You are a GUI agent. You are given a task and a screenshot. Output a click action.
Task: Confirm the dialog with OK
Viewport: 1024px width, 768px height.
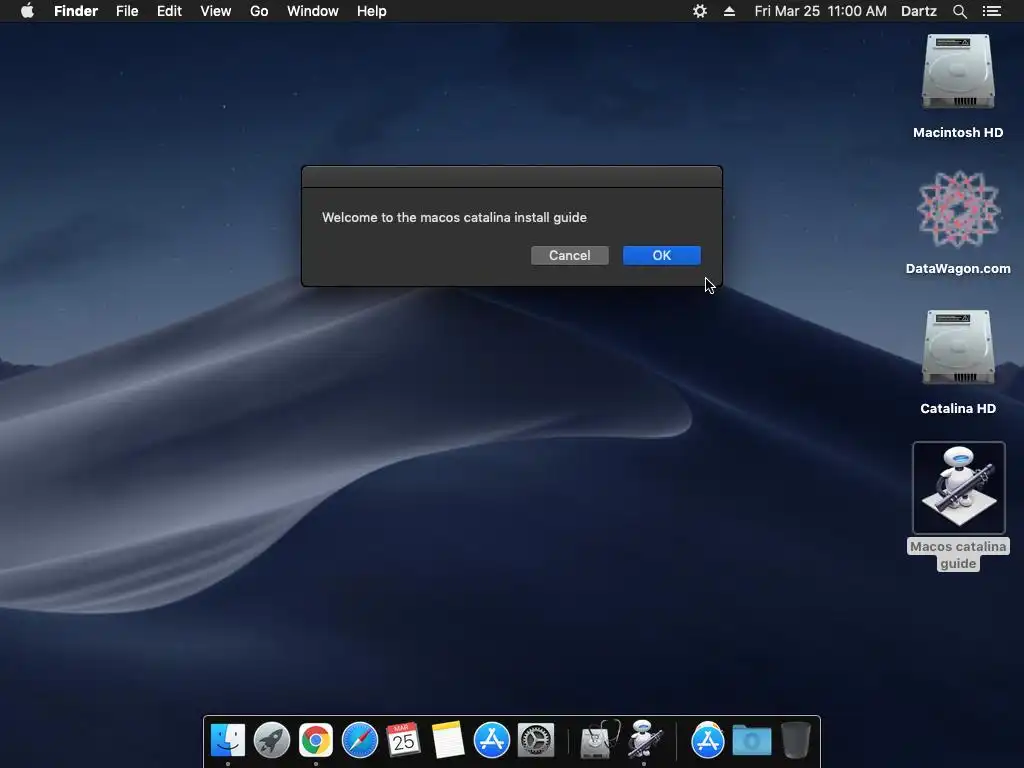[x=662, y=255]
